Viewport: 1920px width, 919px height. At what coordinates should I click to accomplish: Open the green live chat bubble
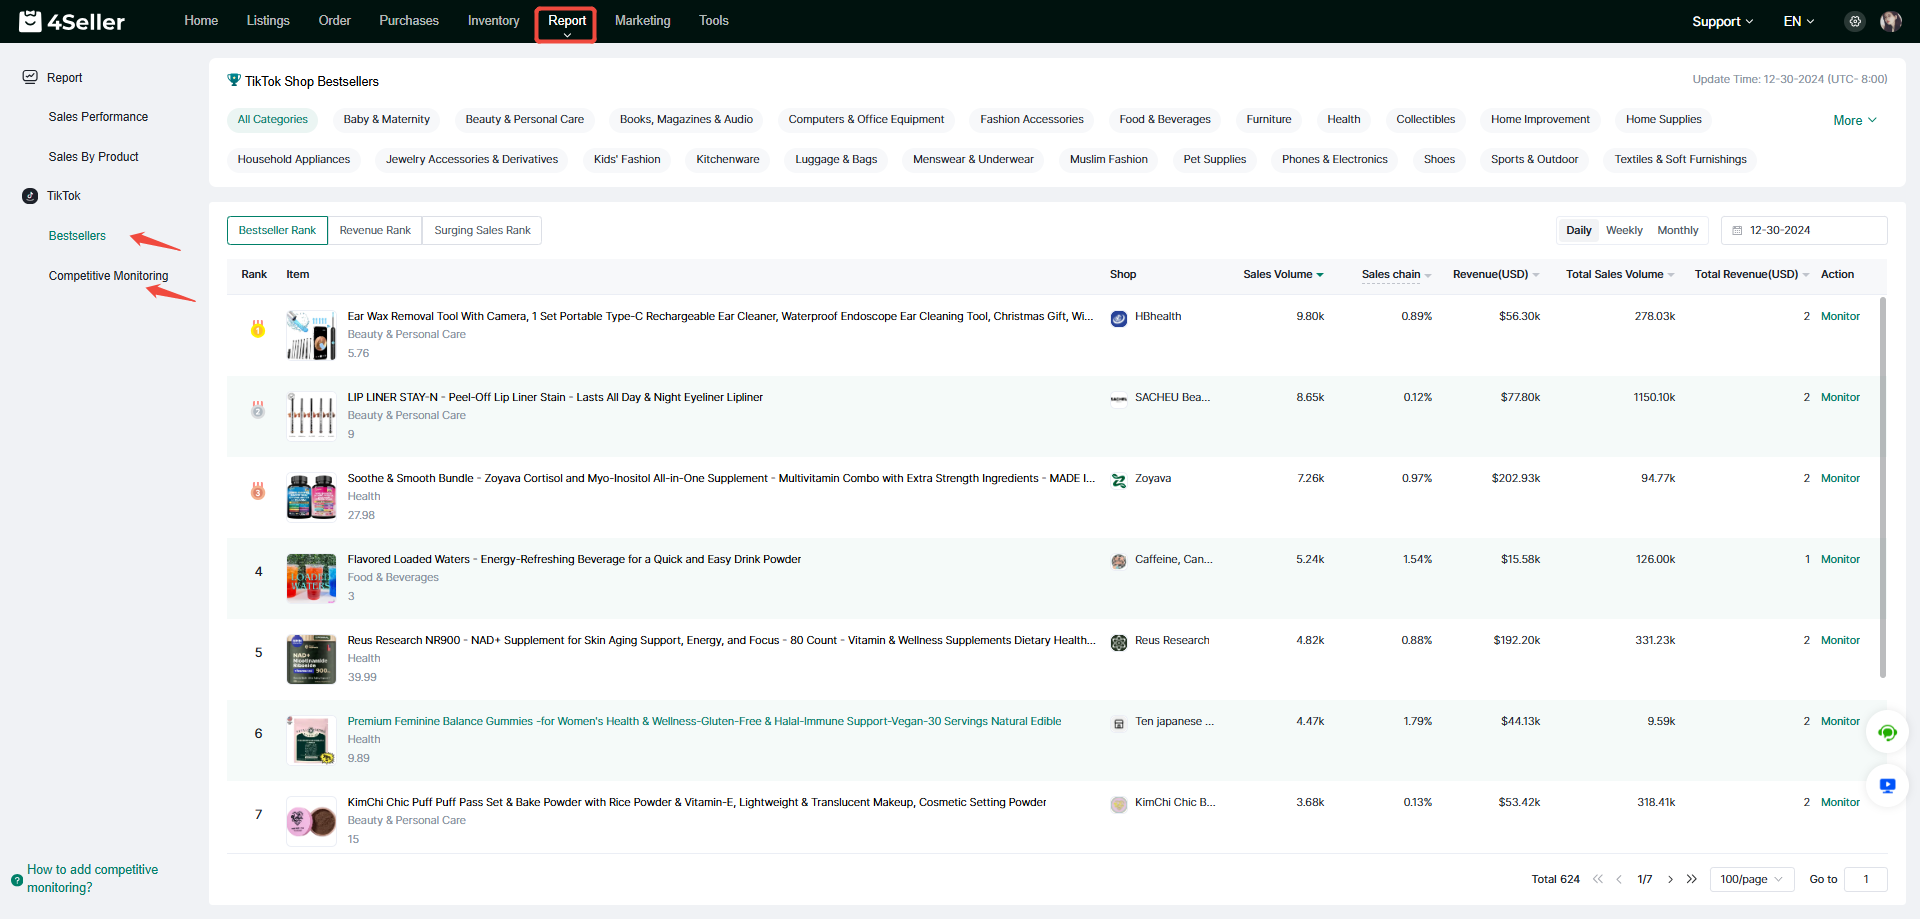click(x=1887, y=733)
